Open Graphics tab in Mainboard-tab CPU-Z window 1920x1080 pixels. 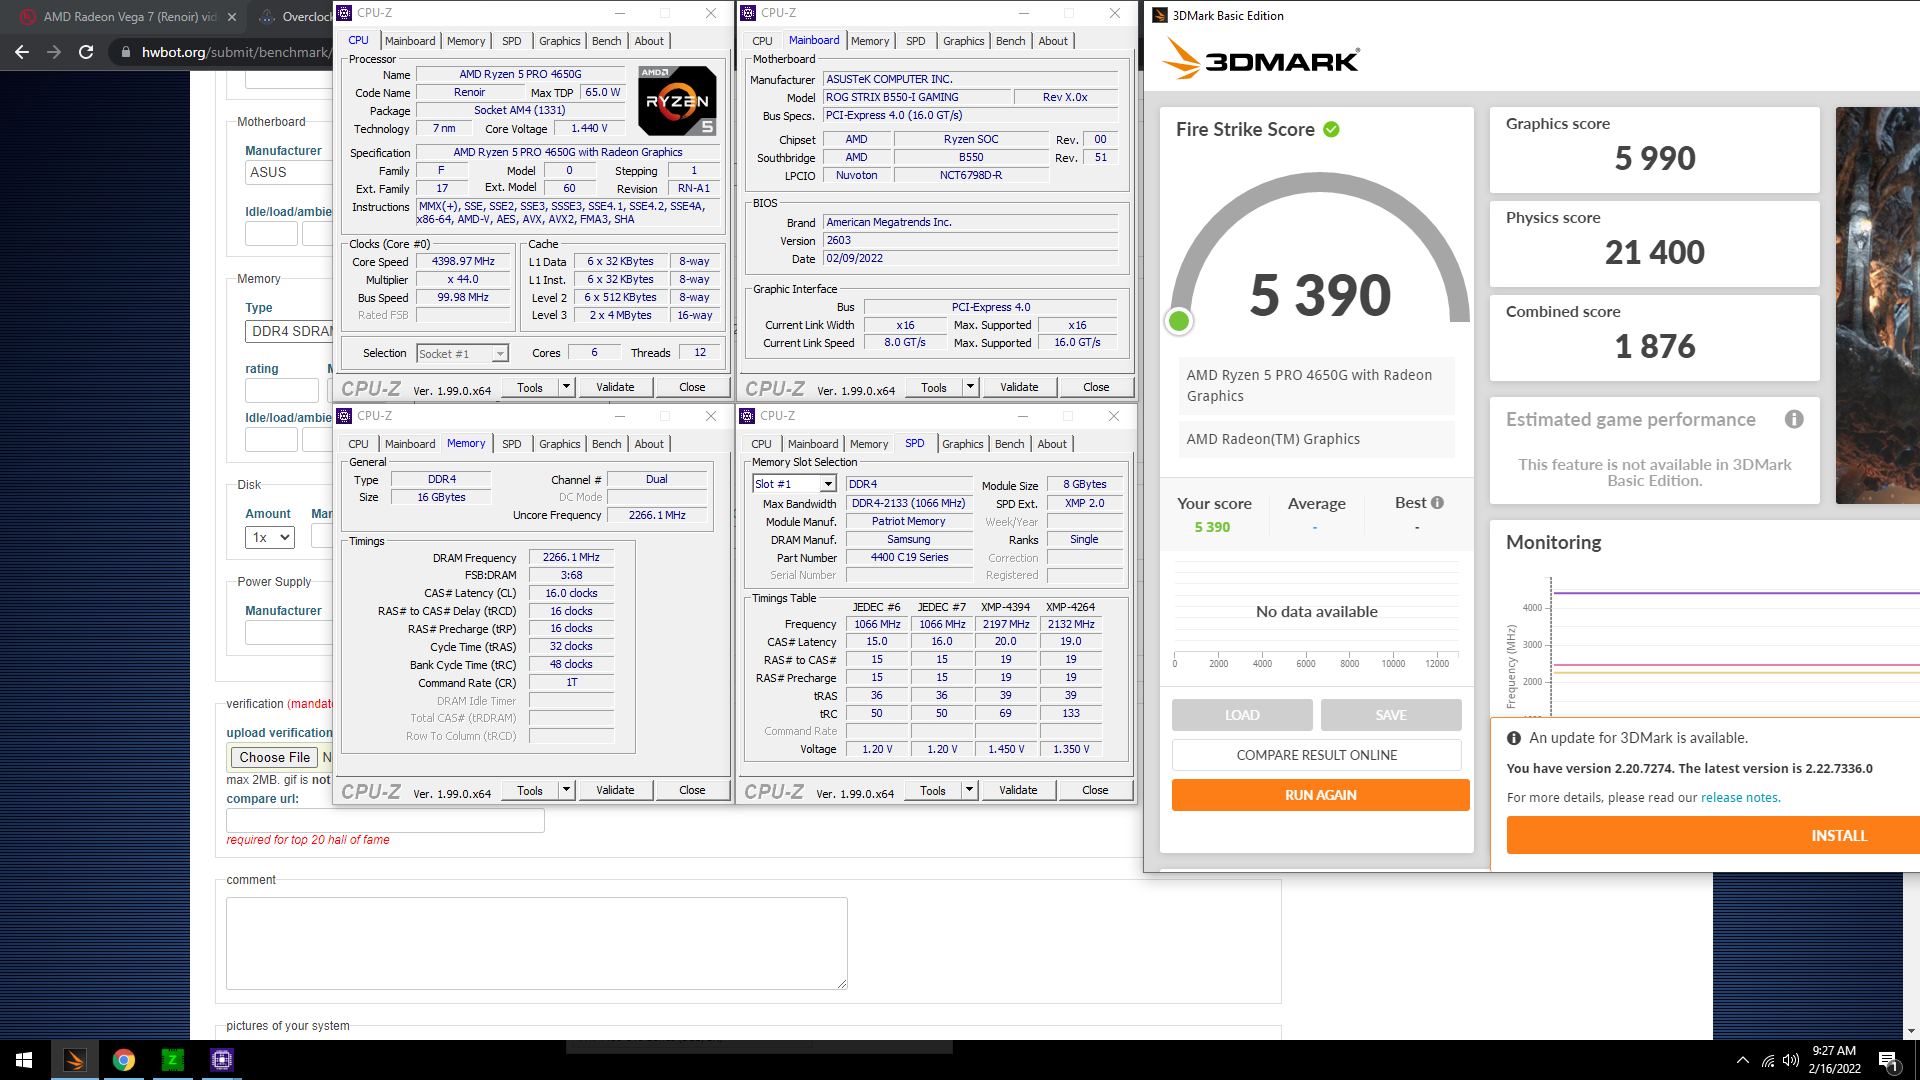click(x=964, y=41)
